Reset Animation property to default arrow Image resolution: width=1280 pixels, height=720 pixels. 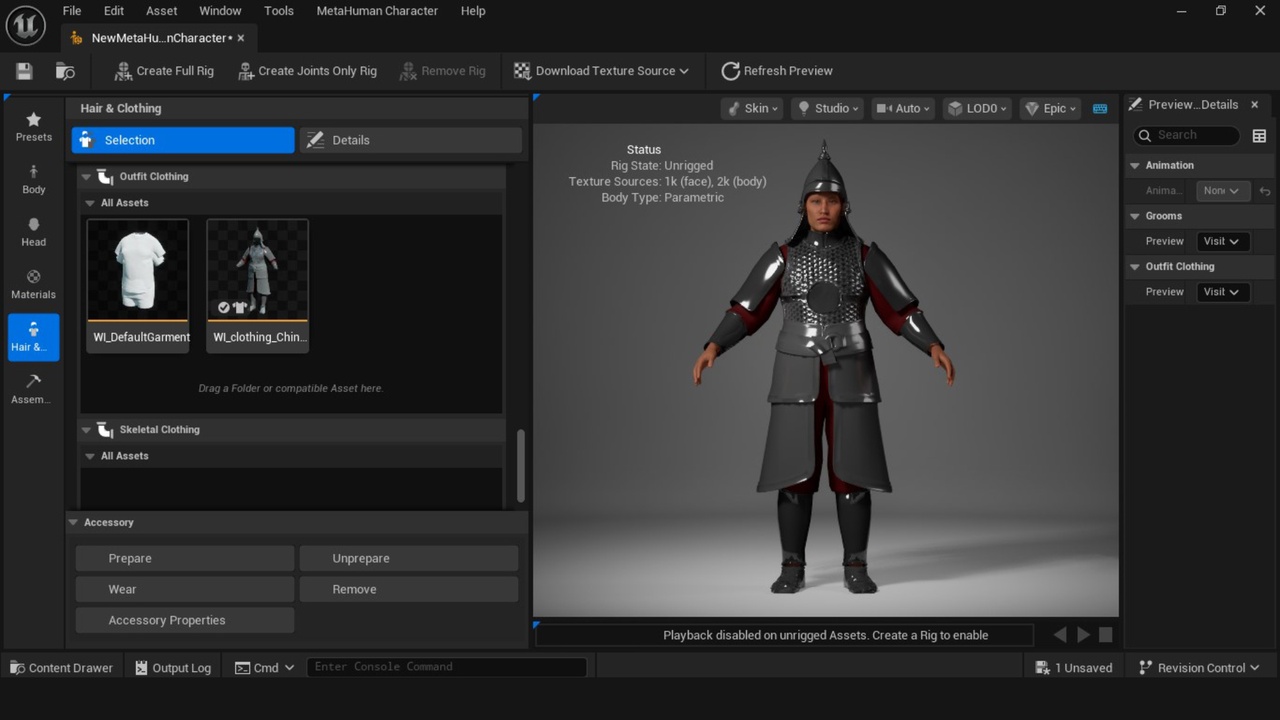[1265, 191]
